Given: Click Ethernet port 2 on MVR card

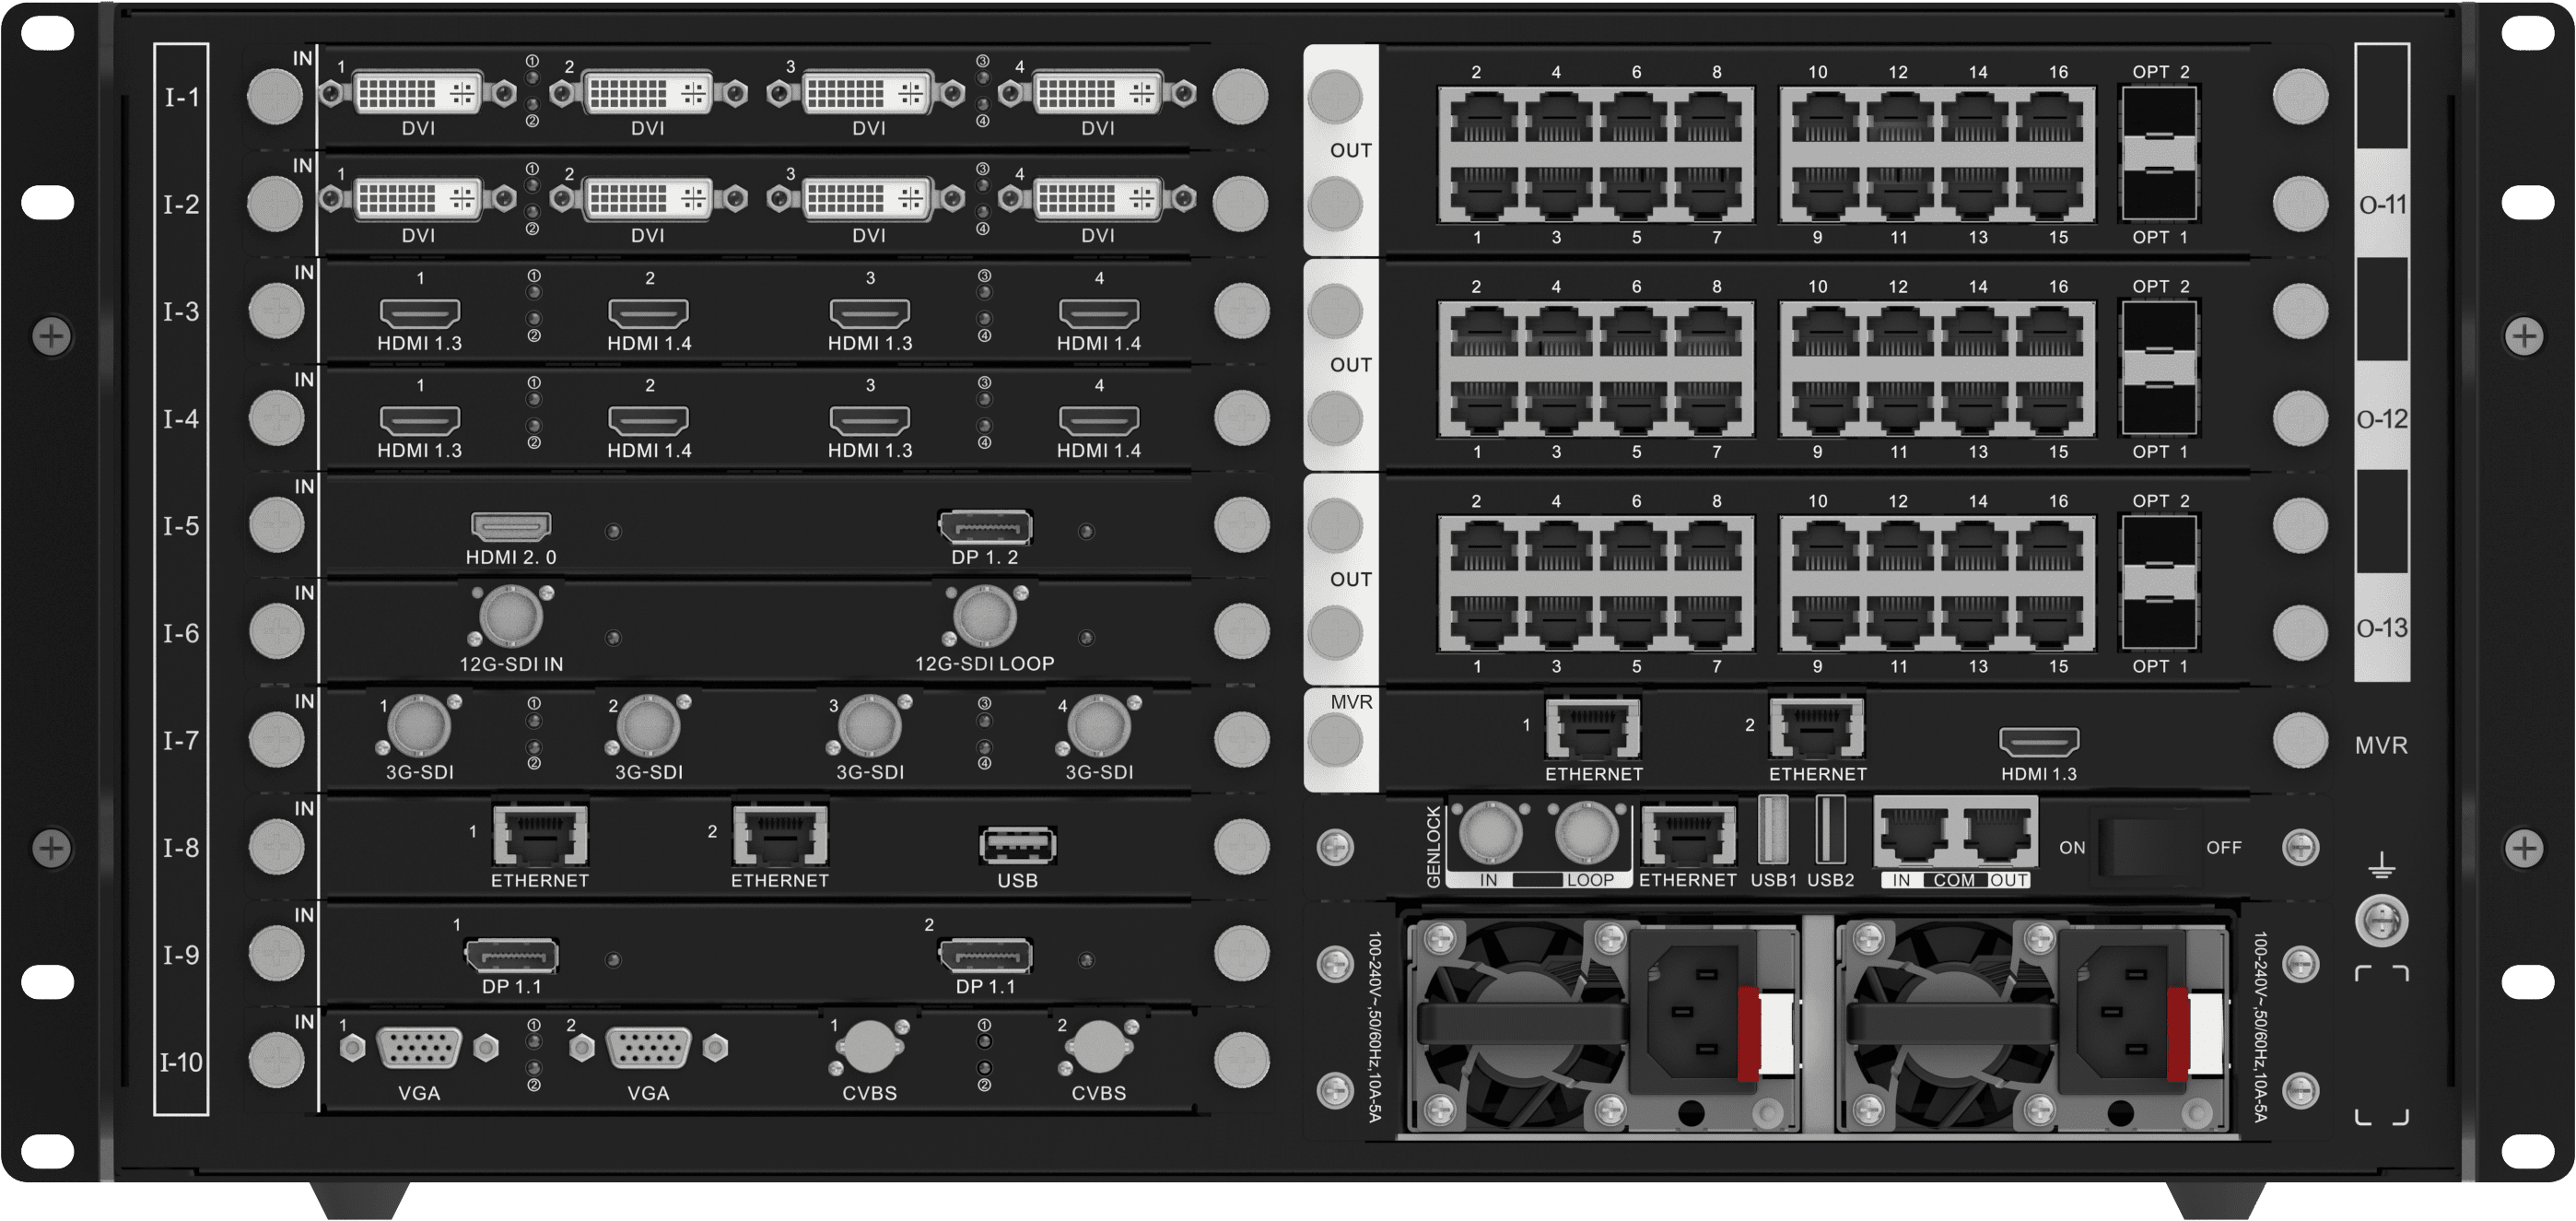Looking at the screenshot, I should pyautogui.click(x=1817, y=728).
